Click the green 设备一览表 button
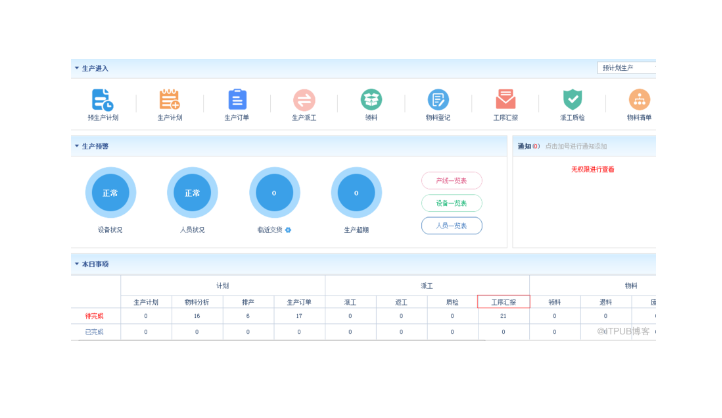722x418 pixels. pos(452,203)
